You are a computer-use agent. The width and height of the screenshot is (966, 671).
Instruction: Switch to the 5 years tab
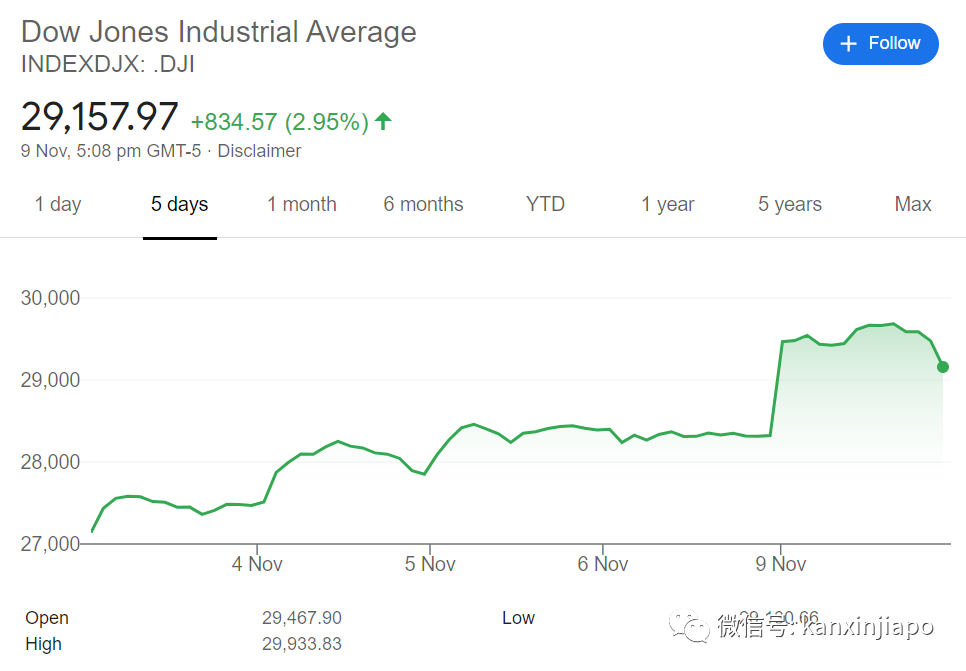(x=790, y=204)
